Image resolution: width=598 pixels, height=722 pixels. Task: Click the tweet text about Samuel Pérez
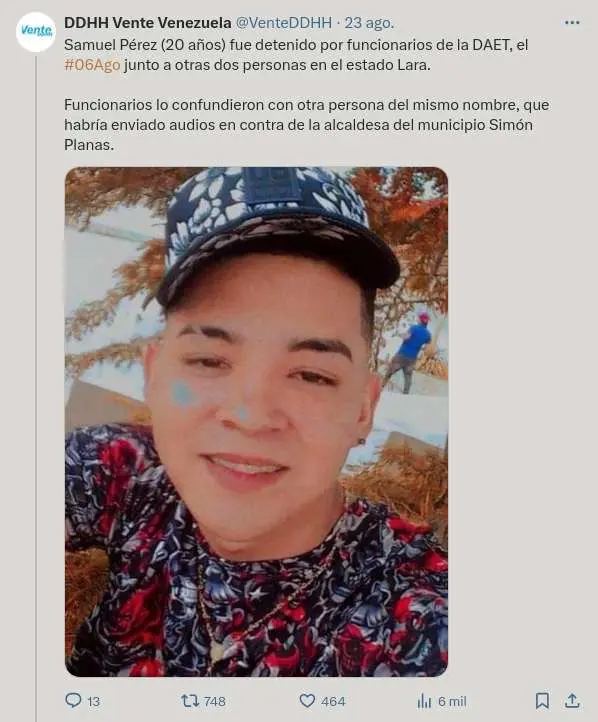296,55
